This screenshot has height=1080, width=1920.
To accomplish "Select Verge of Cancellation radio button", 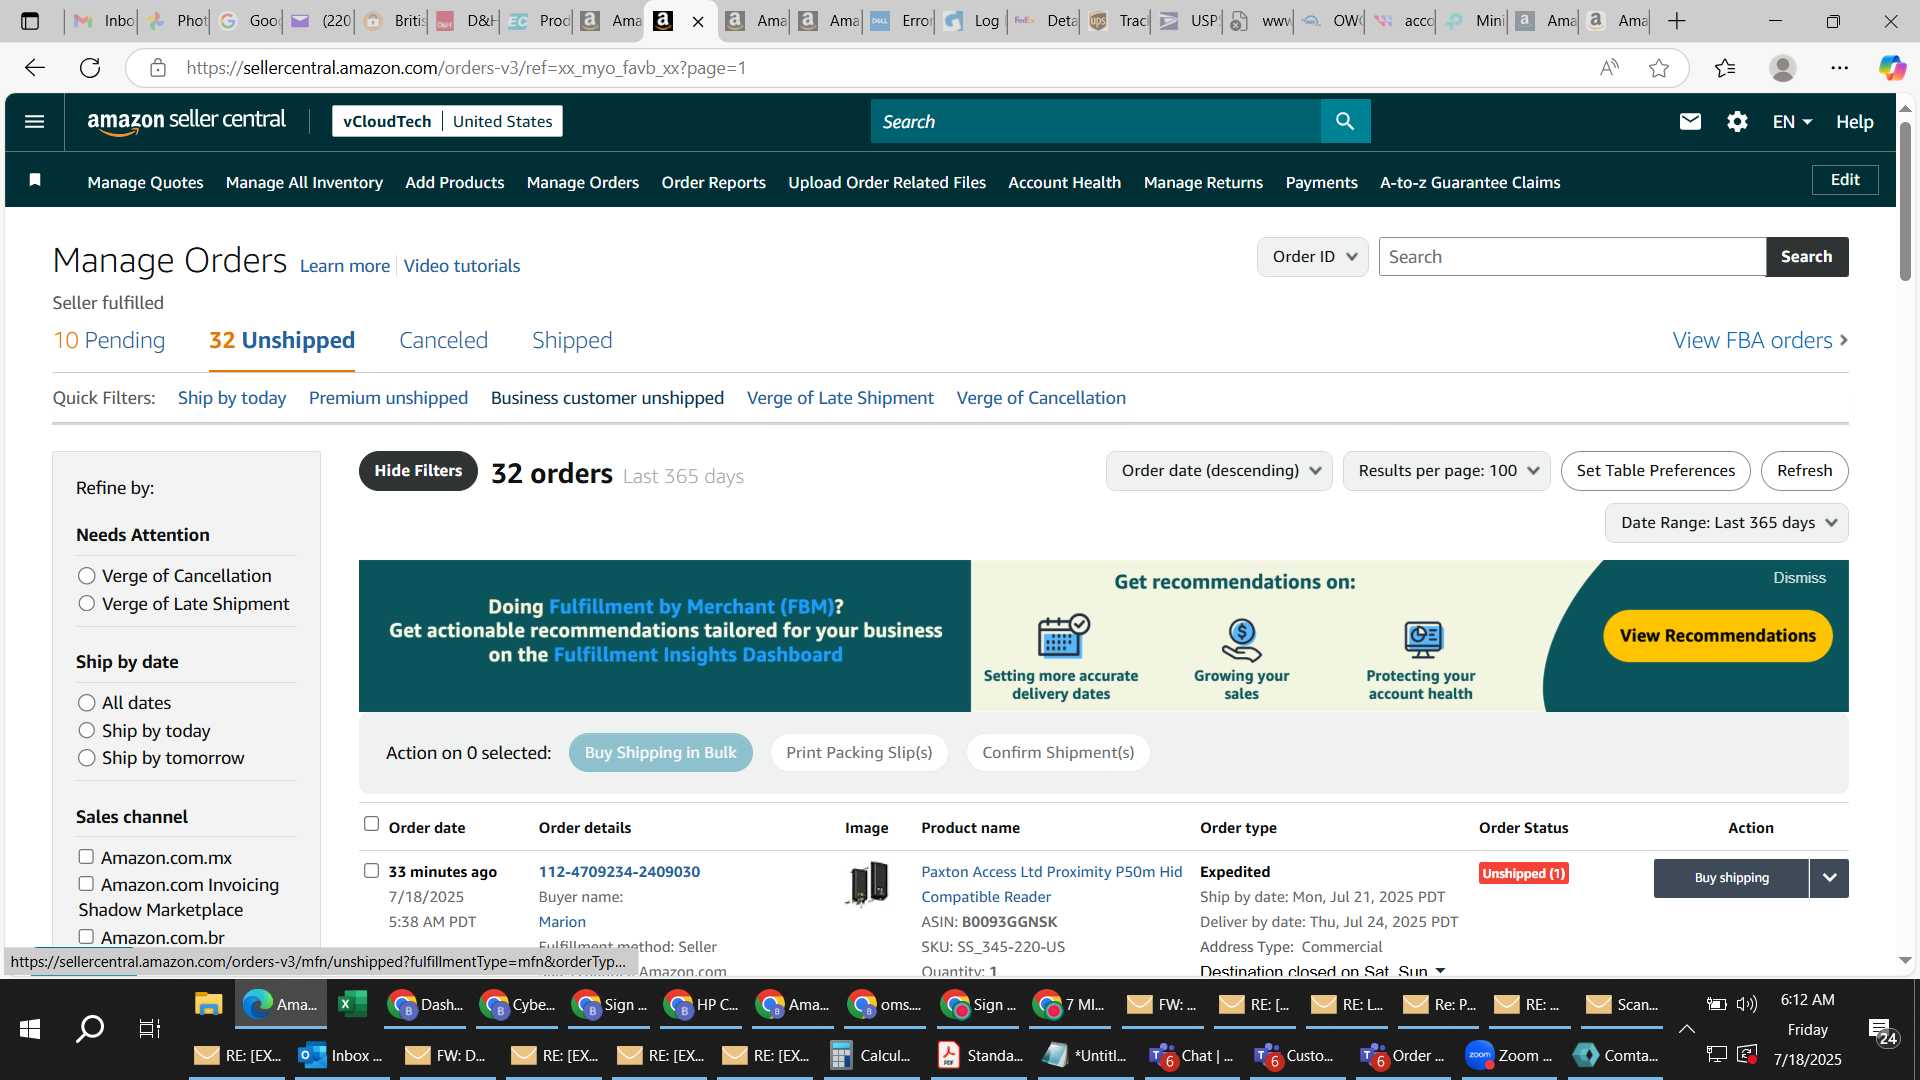I will [87, 576].
